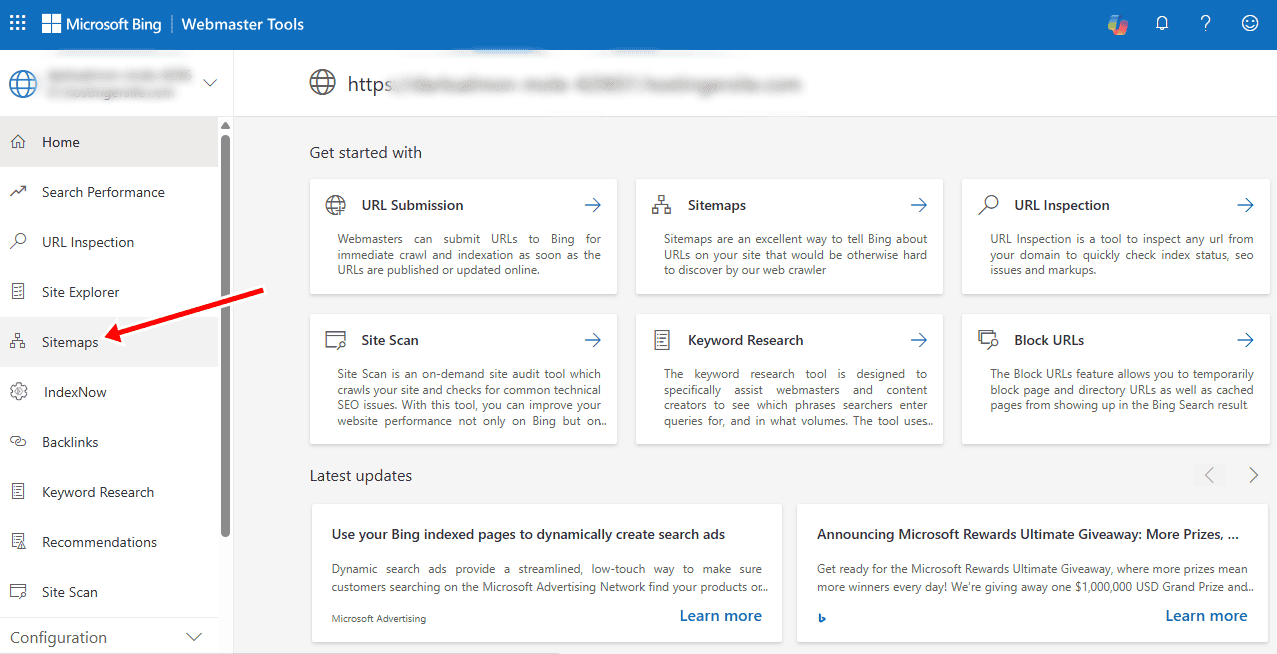Click the Microsoft Rewards Ultimate Giveaway headline

1028,535
